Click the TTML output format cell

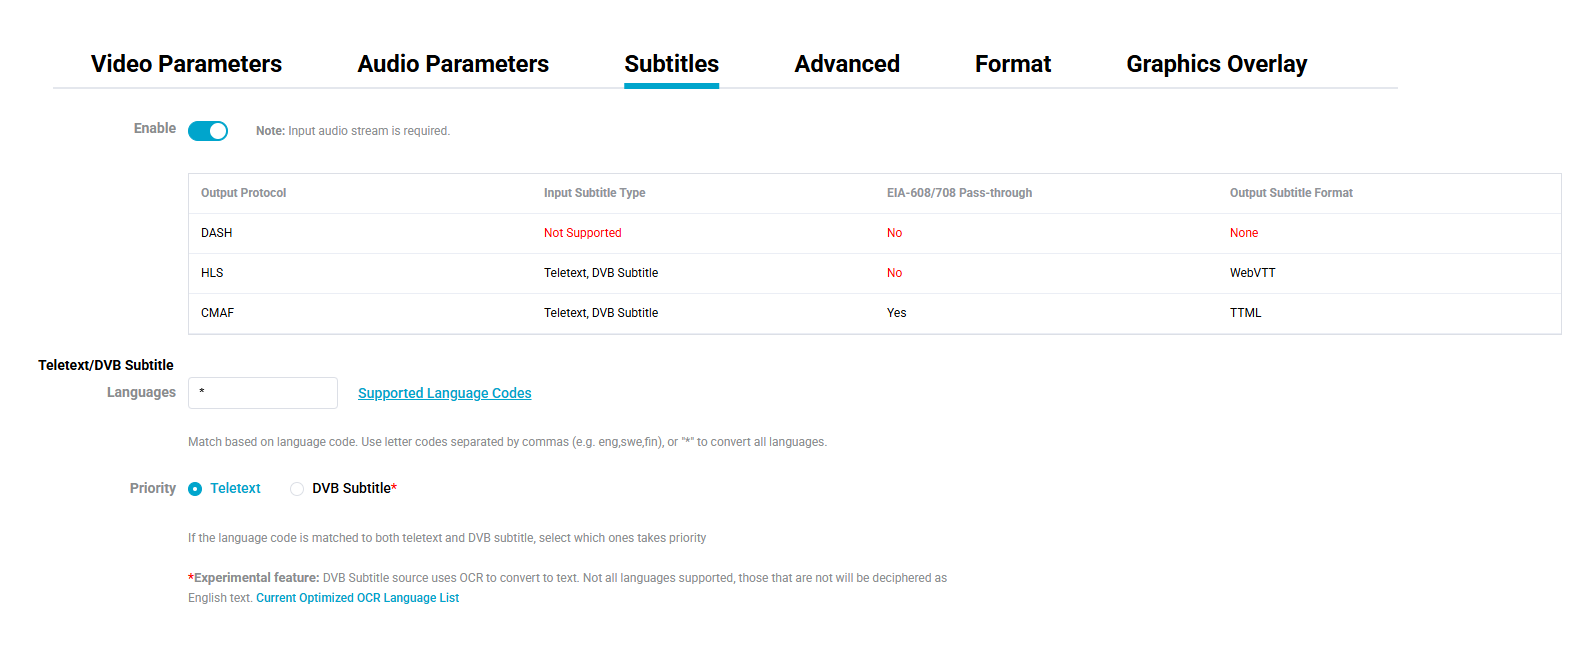[x=1245, y=313]
